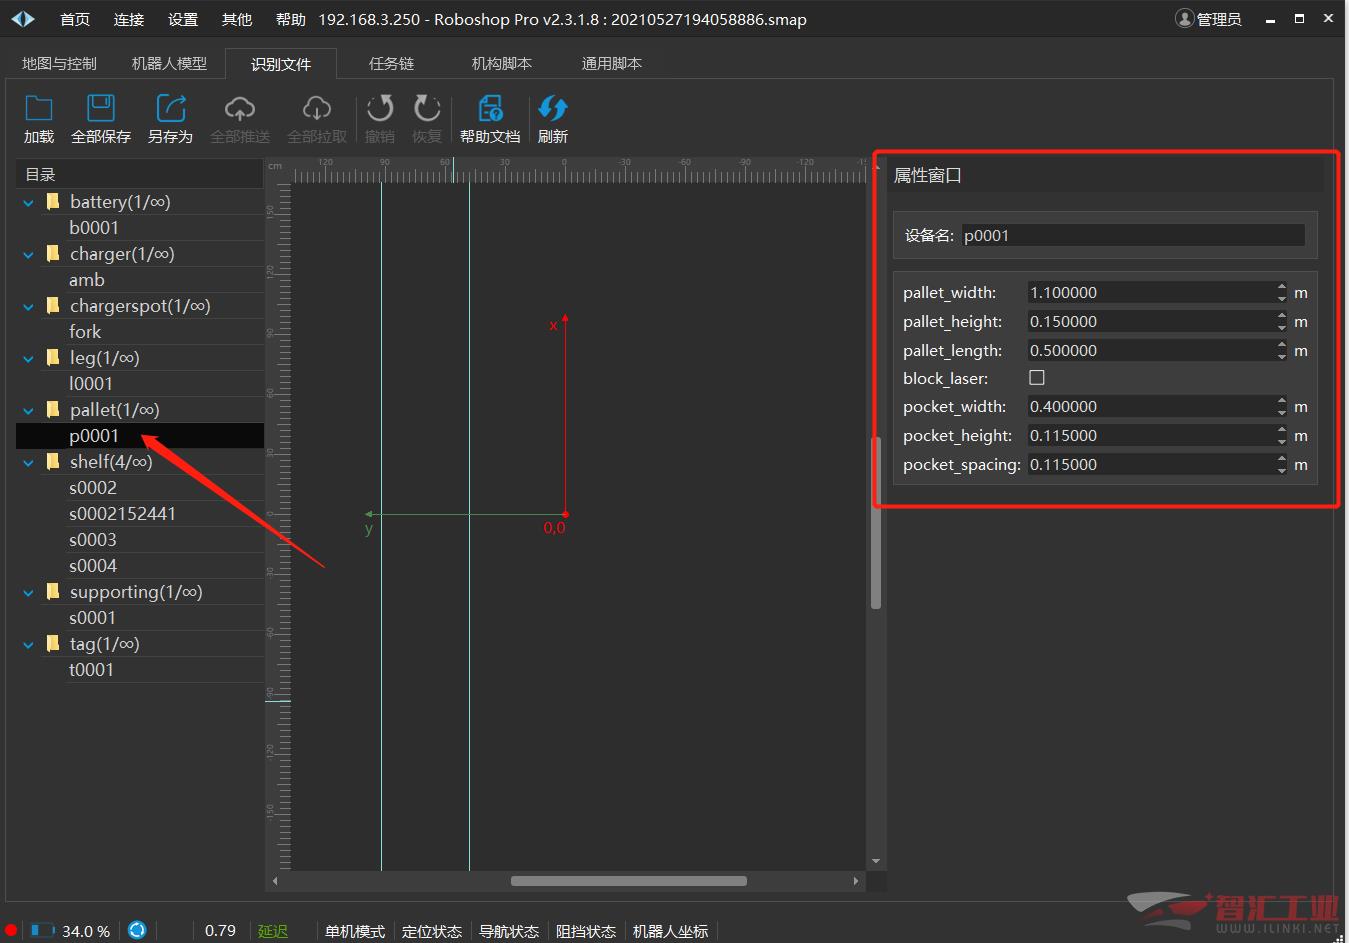
Task: Toggle the block_laser checkbox
Action: [x=1037, y=377]
